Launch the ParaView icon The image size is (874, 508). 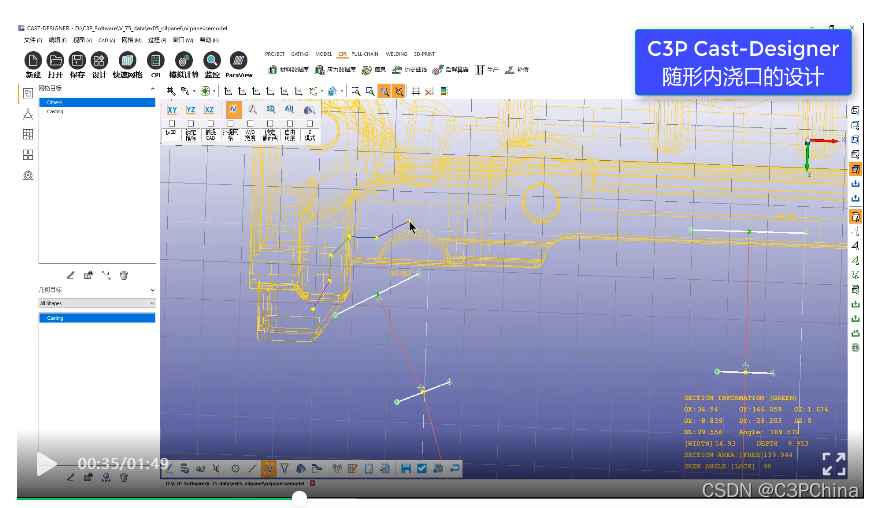[x=239, y=60]
